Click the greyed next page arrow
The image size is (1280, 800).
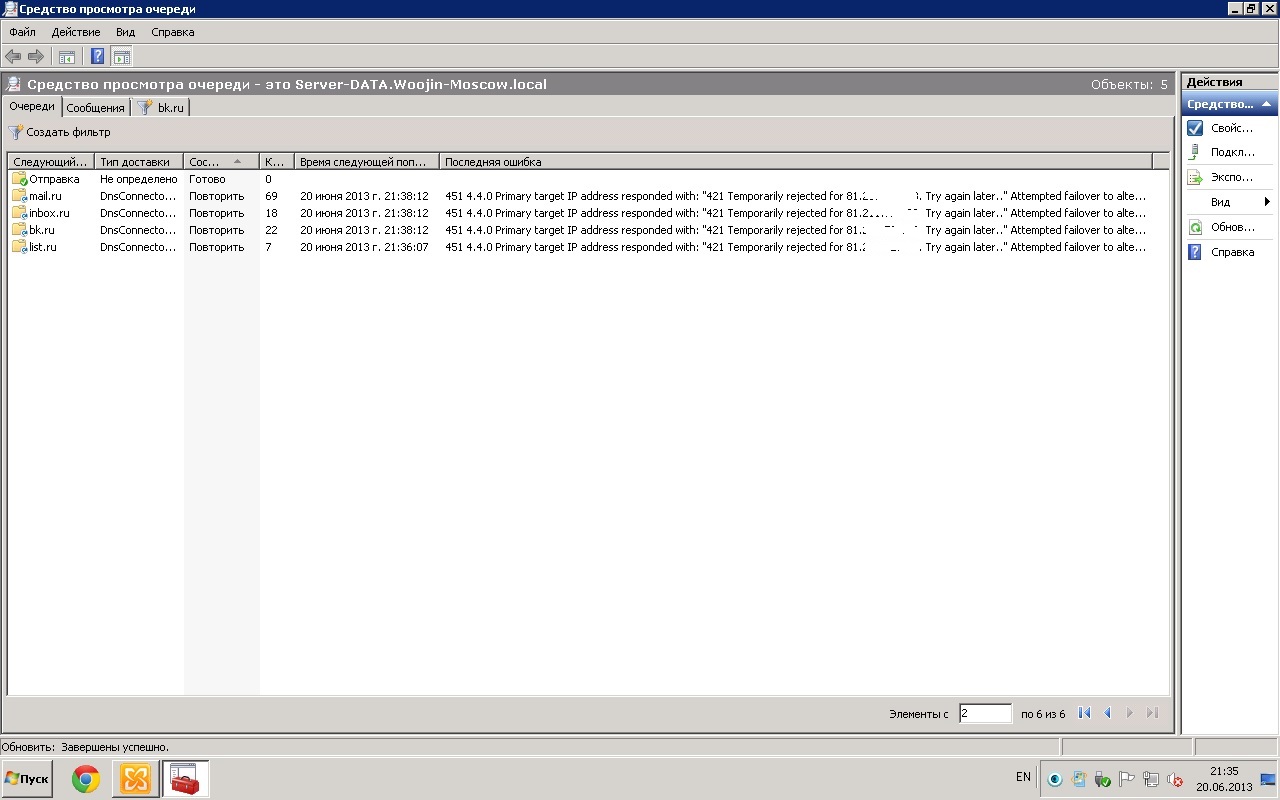(x=1130, y=713)
